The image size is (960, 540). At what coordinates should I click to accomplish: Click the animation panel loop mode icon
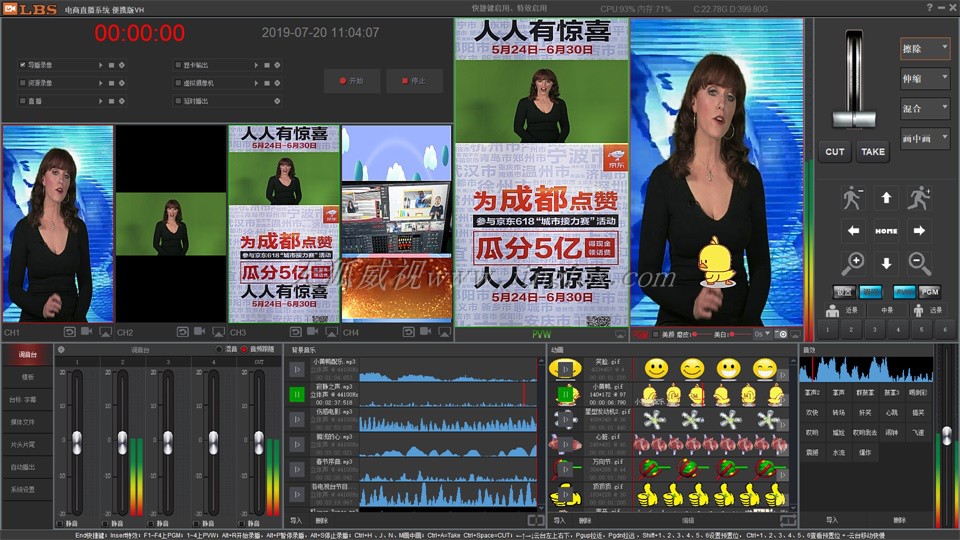788,520
